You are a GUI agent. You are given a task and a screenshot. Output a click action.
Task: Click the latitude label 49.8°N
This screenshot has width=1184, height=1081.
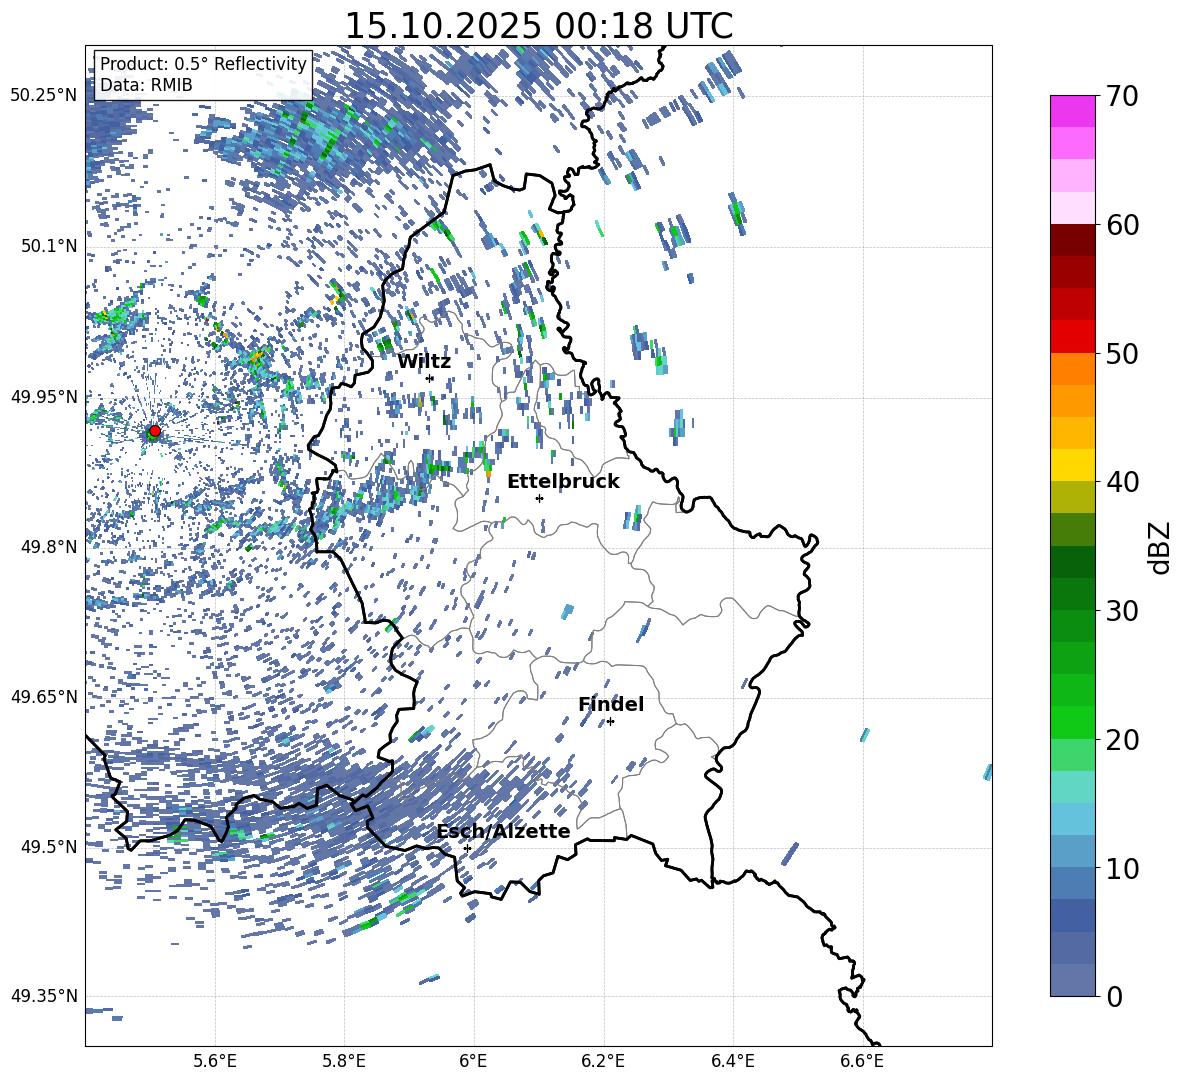(49, 547)
